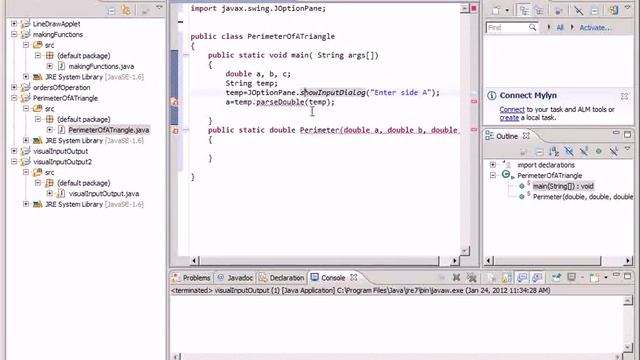Screen dimensions: 640x360
Task: Toggle Categorized presentation in Task List
Action: (x=524, y=11)
